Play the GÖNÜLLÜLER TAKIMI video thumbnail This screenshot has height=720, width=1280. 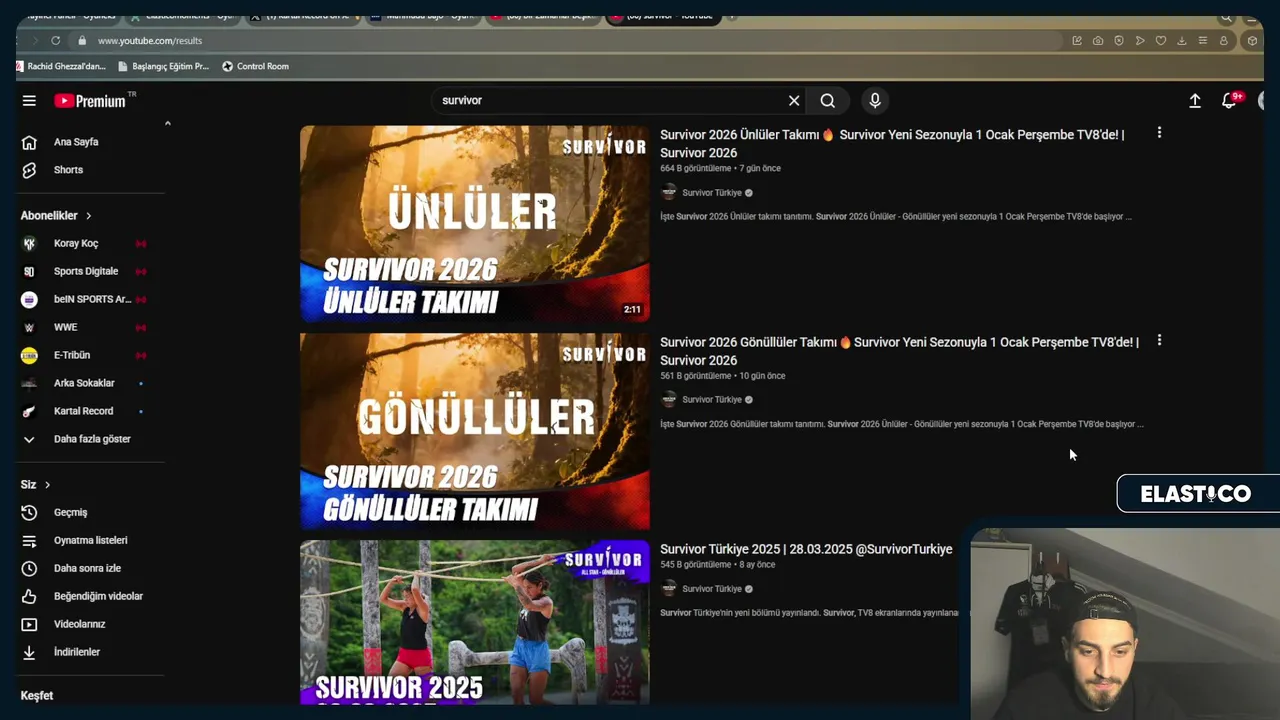(x=475, y=432)
